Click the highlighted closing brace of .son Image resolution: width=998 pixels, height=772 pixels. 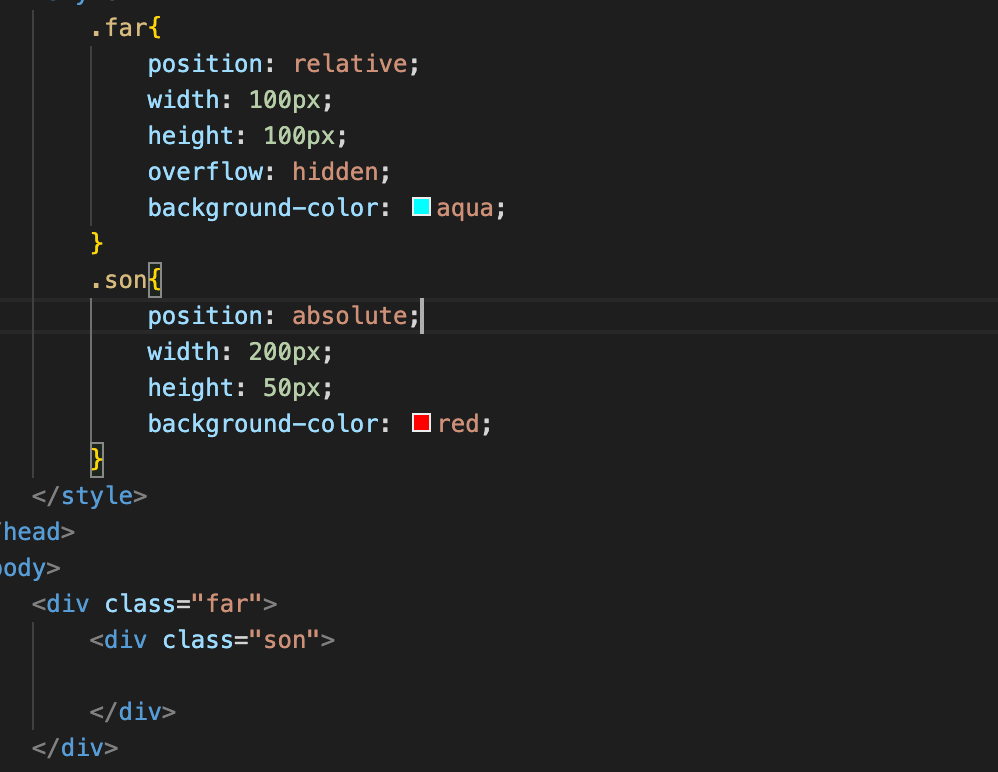tap(97, 459)
